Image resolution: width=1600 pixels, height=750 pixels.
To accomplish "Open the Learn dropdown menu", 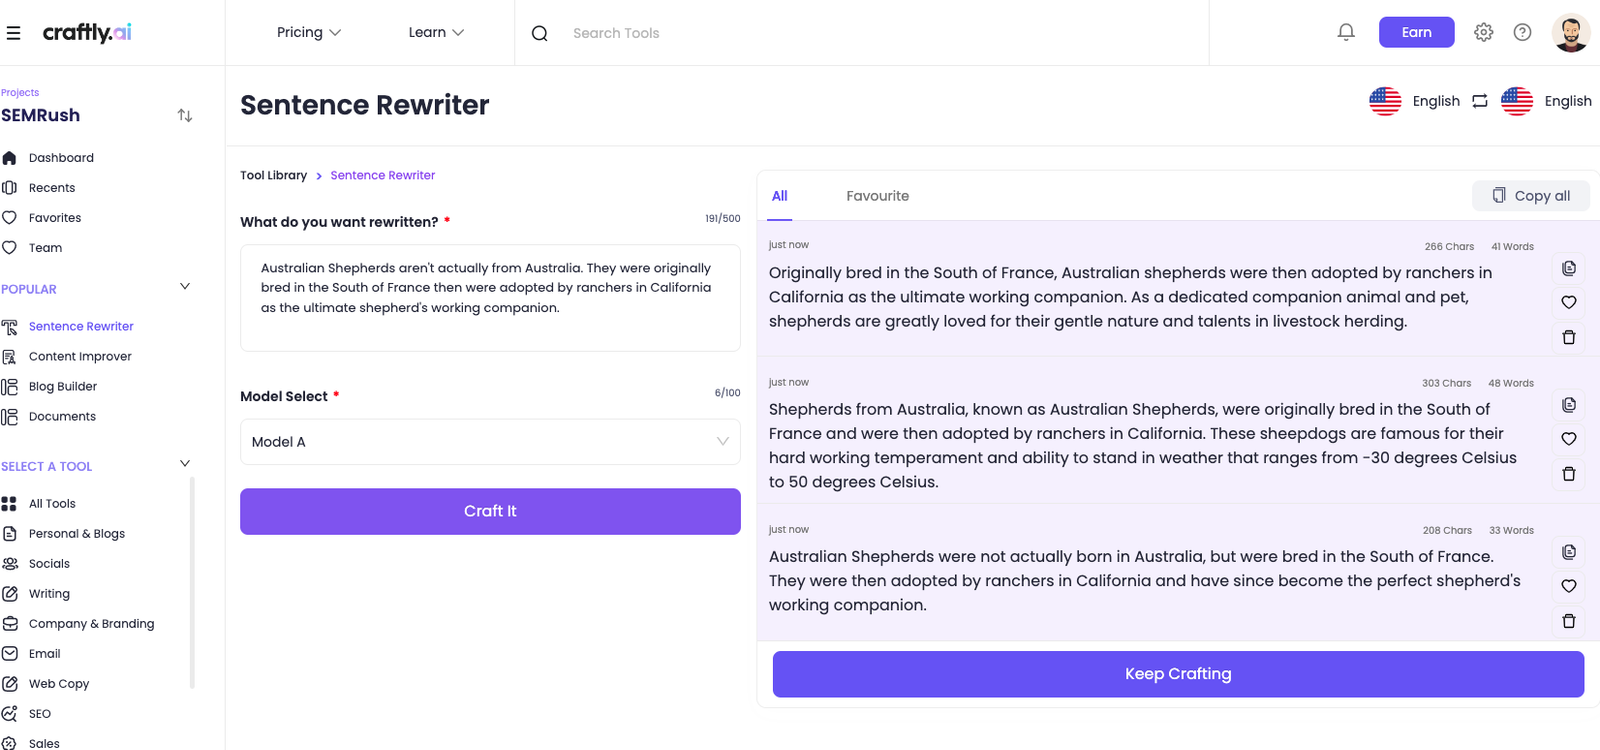I will (435, 31).
